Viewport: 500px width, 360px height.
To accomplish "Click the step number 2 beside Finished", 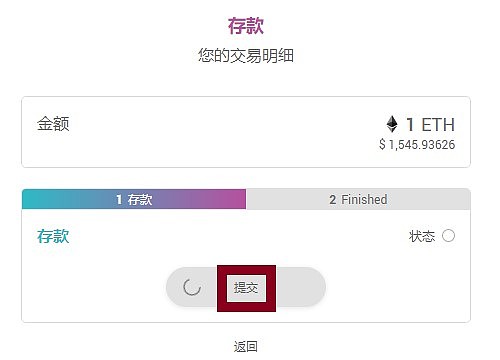I will point(333,200).
